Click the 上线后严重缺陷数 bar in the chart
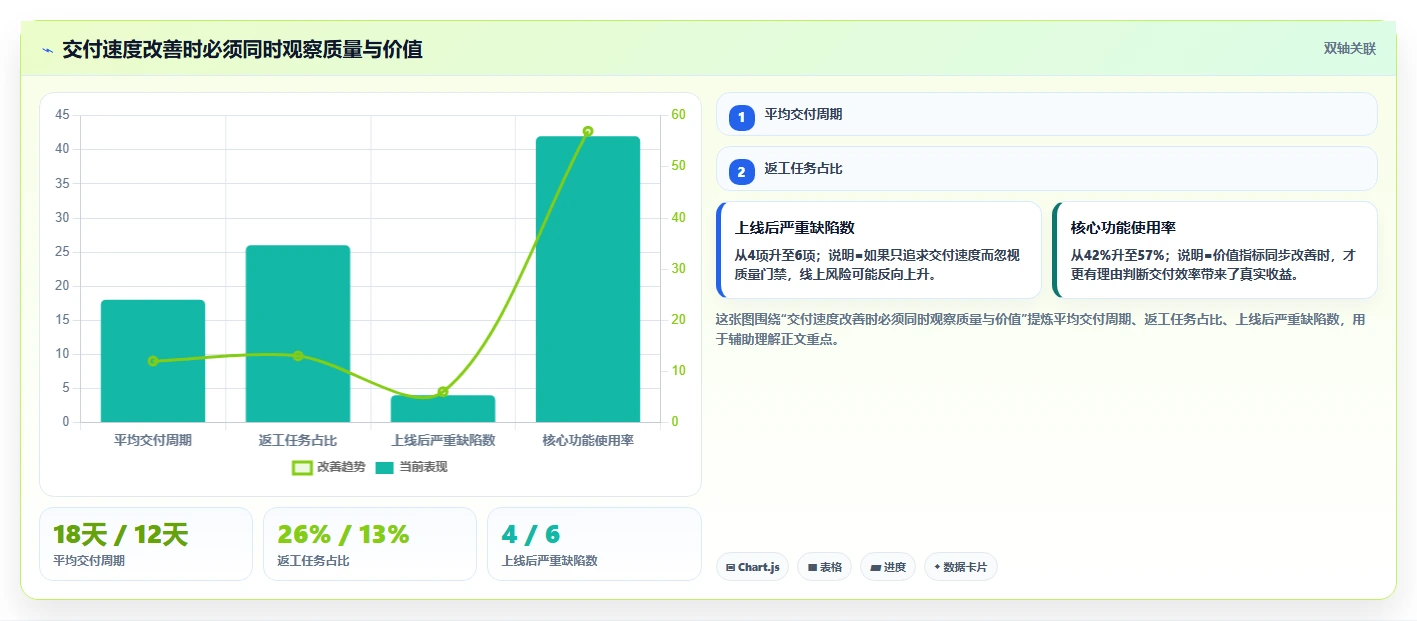The height and width of the screenshot is (621, 1417). (x=443, y=409)
